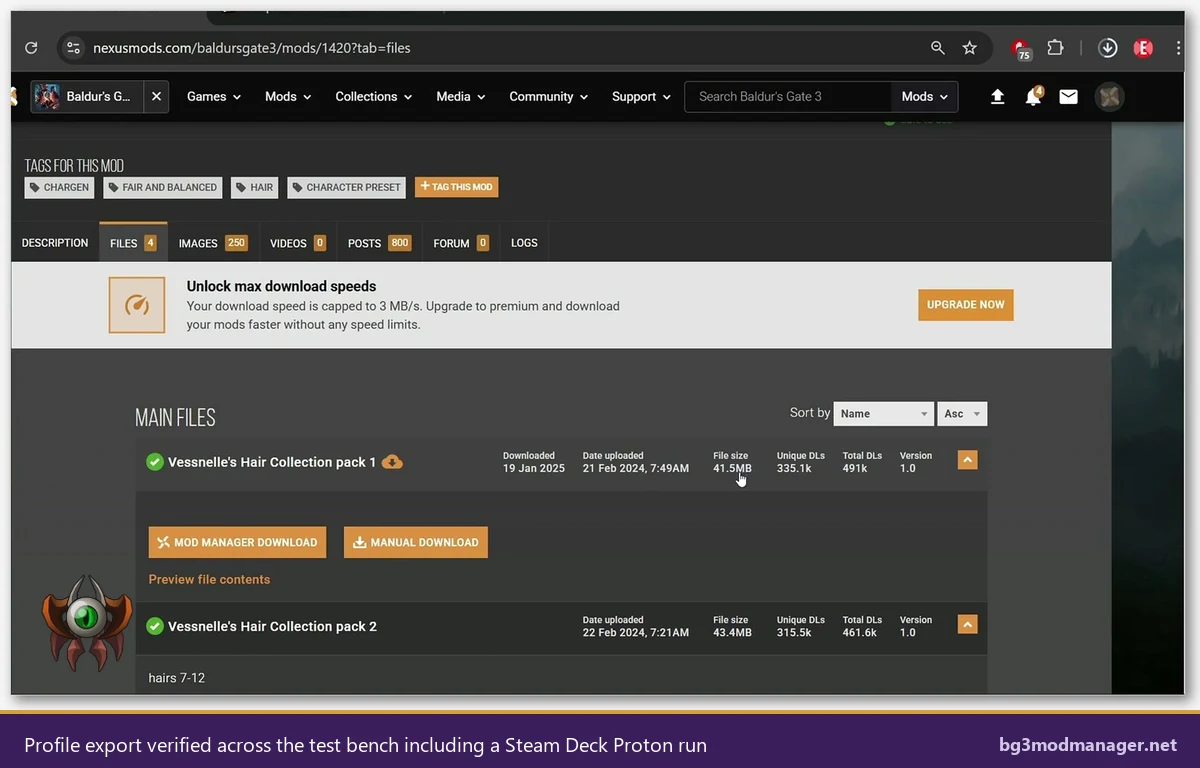This screenshot has height=768, width=1200.
Task: Open the Nexus user avatar menu
Action: (1109, 97)
